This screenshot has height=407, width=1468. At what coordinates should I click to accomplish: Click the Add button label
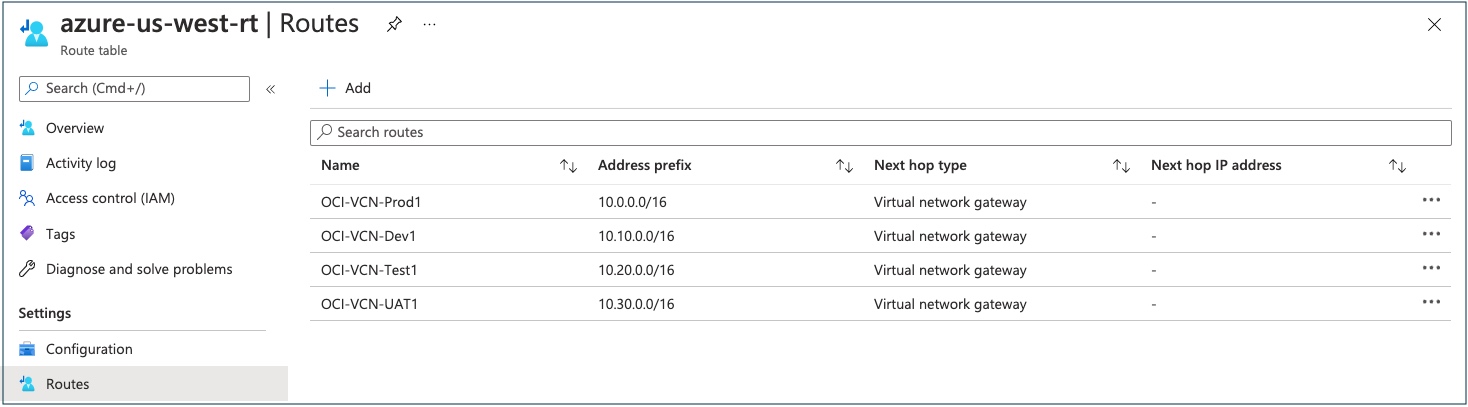pyautogui.click(x=357, y=88)
